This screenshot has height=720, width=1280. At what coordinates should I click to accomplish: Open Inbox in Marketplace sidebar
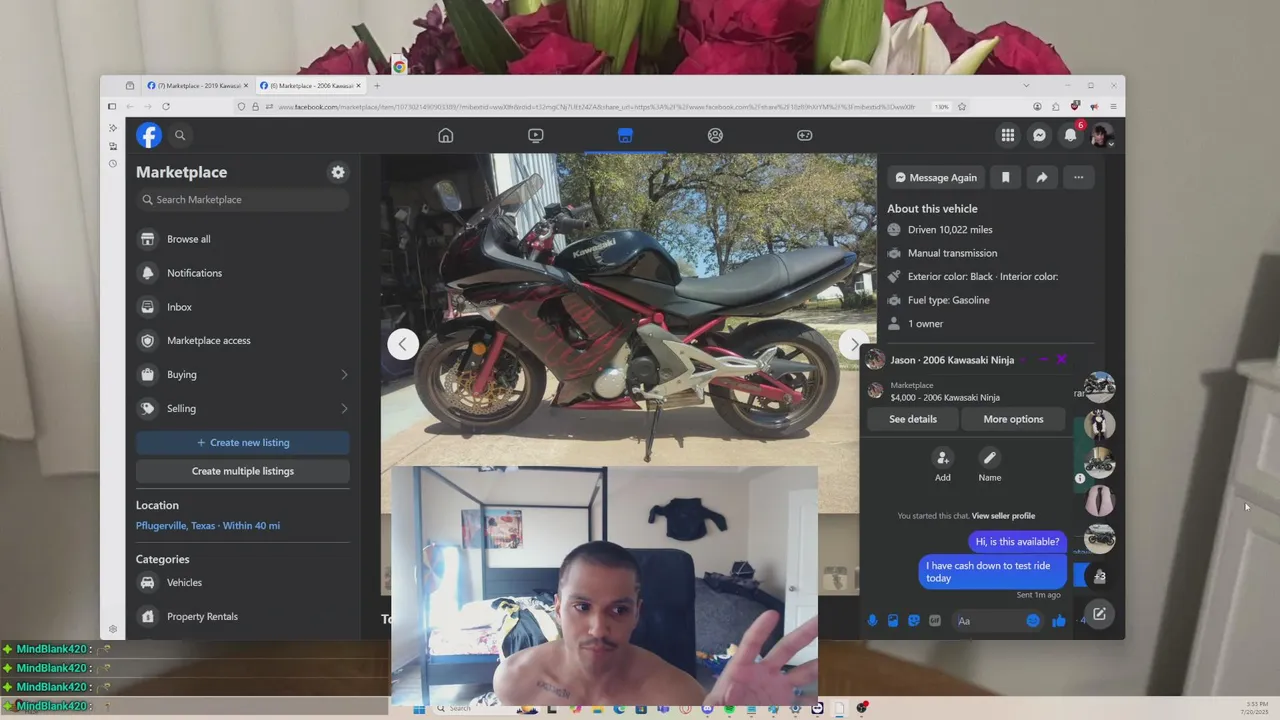(x=243, y=307)
